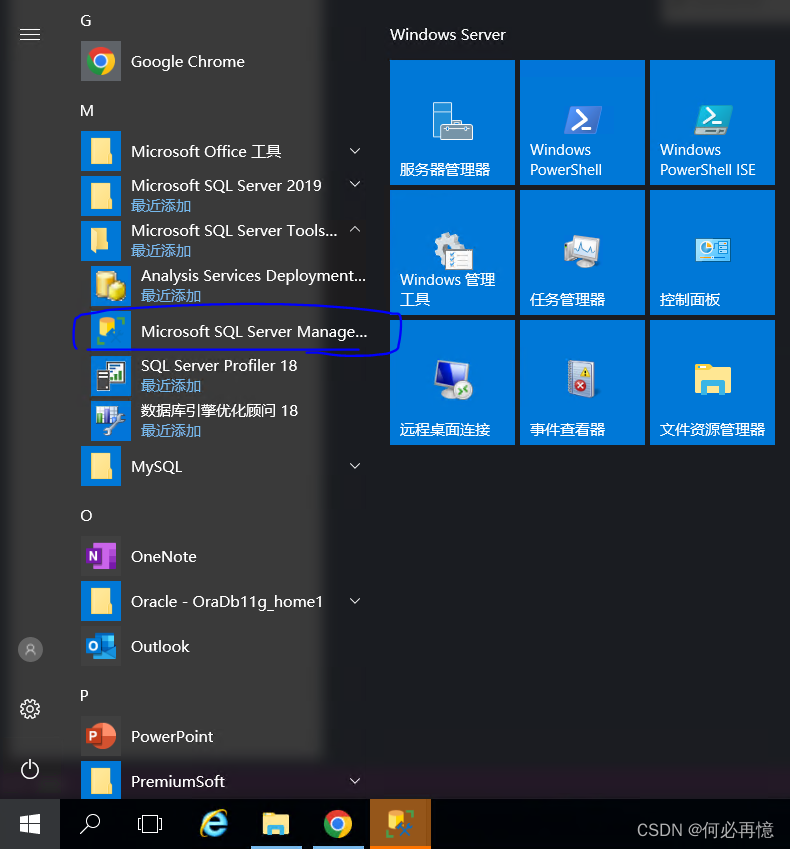
Task: Open PowerPoint app icon
Action: tap(101, 736)
